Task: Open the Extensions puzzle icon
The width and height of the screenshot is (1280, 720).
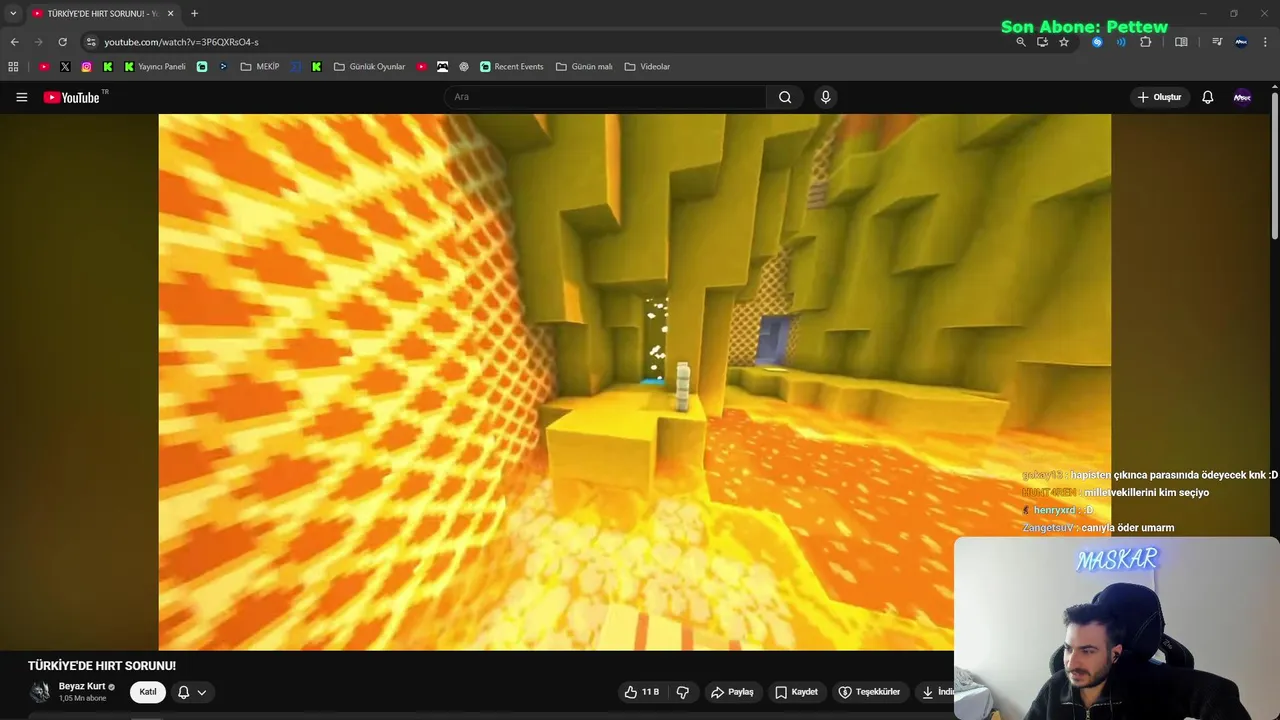Action: [x=1145, y=42]
